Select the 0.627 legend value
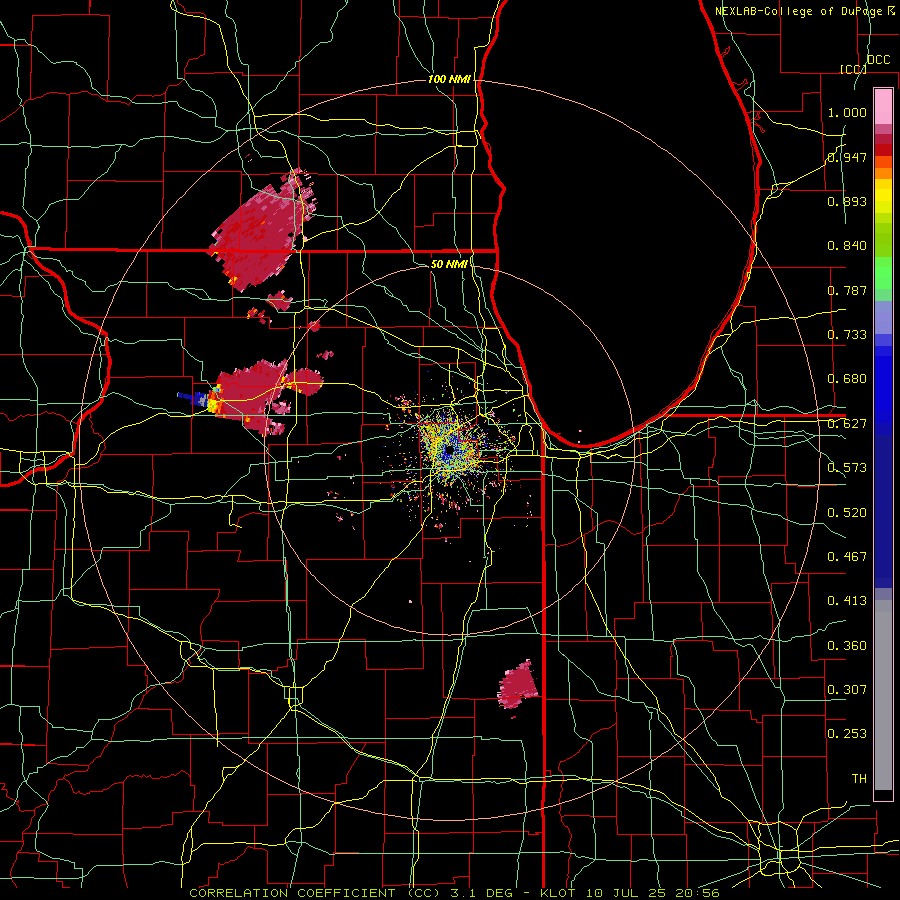 pyautogui.click(x=847, y=424)
